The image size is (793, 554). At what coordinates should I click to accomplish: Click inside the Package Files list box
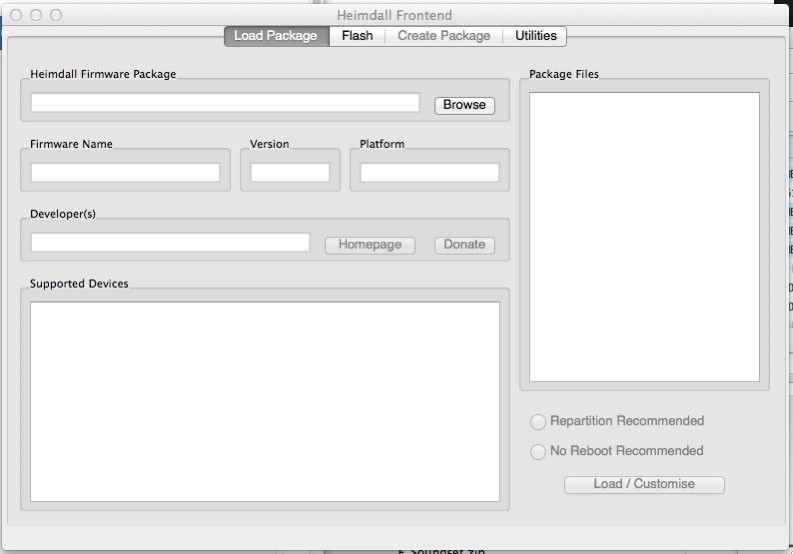click(x=644, y=237)
